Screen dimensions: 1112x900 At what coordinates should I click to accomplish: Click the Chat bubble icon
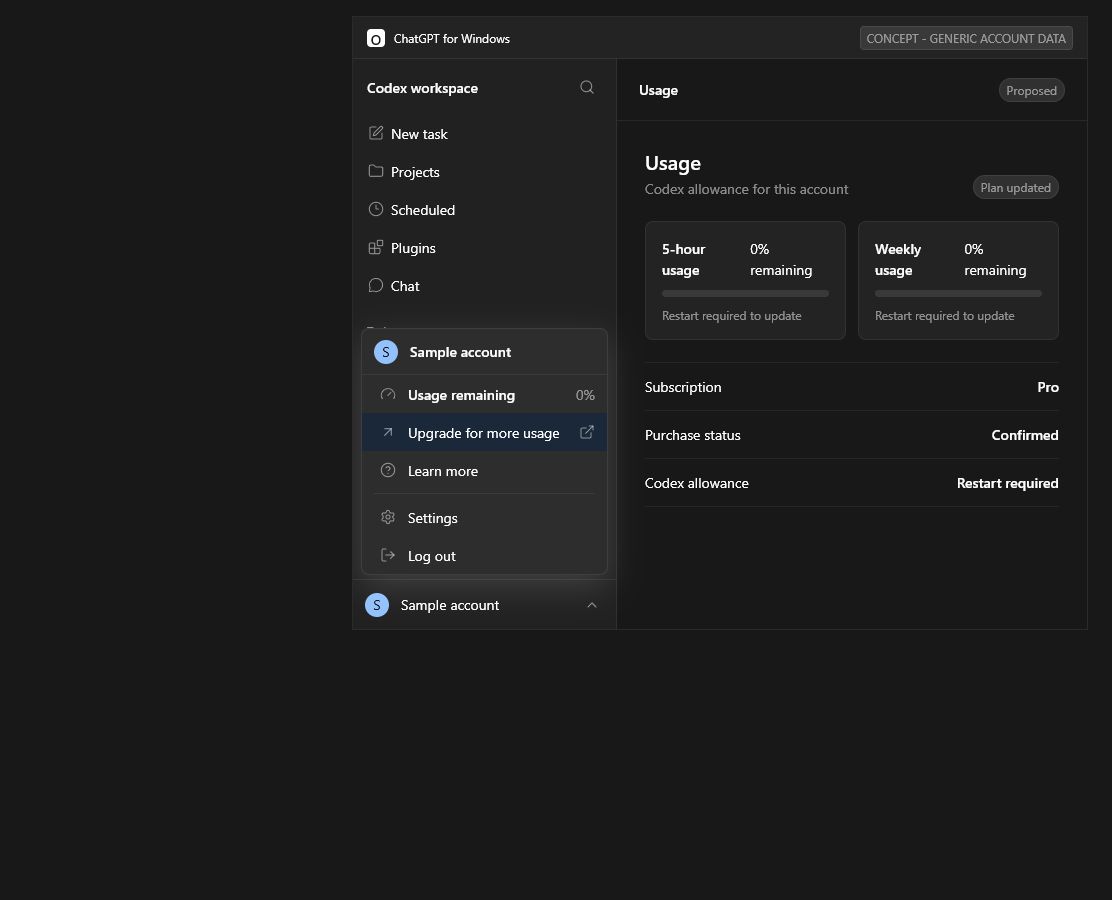[376, 285]
